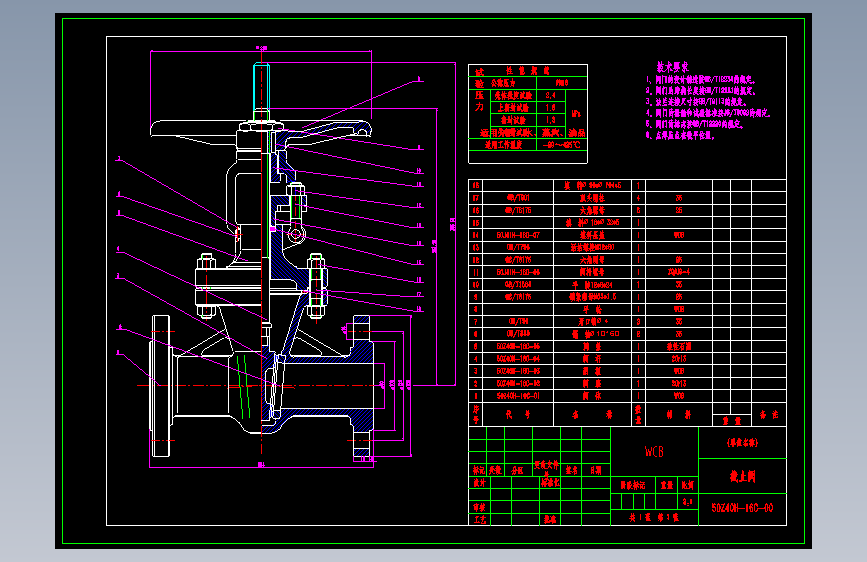Click the 1.3 test pressure value
The image size is (867, 562).
(x=550, y=120)
